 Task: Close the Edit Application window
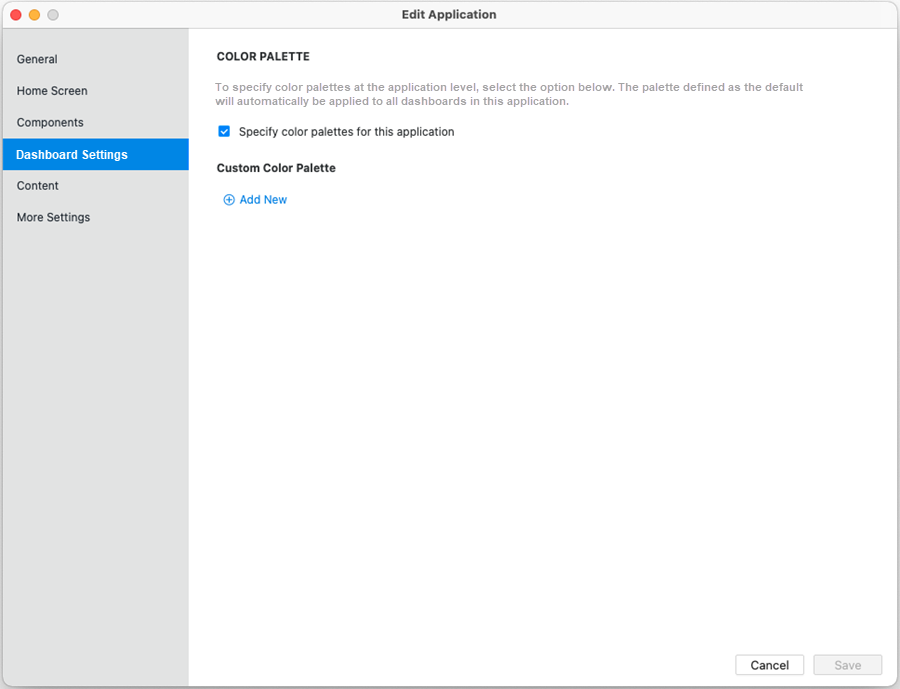click(16, 15)
